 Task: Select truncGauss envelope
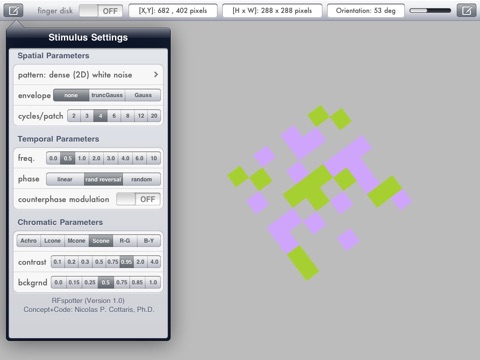point(107,95)
